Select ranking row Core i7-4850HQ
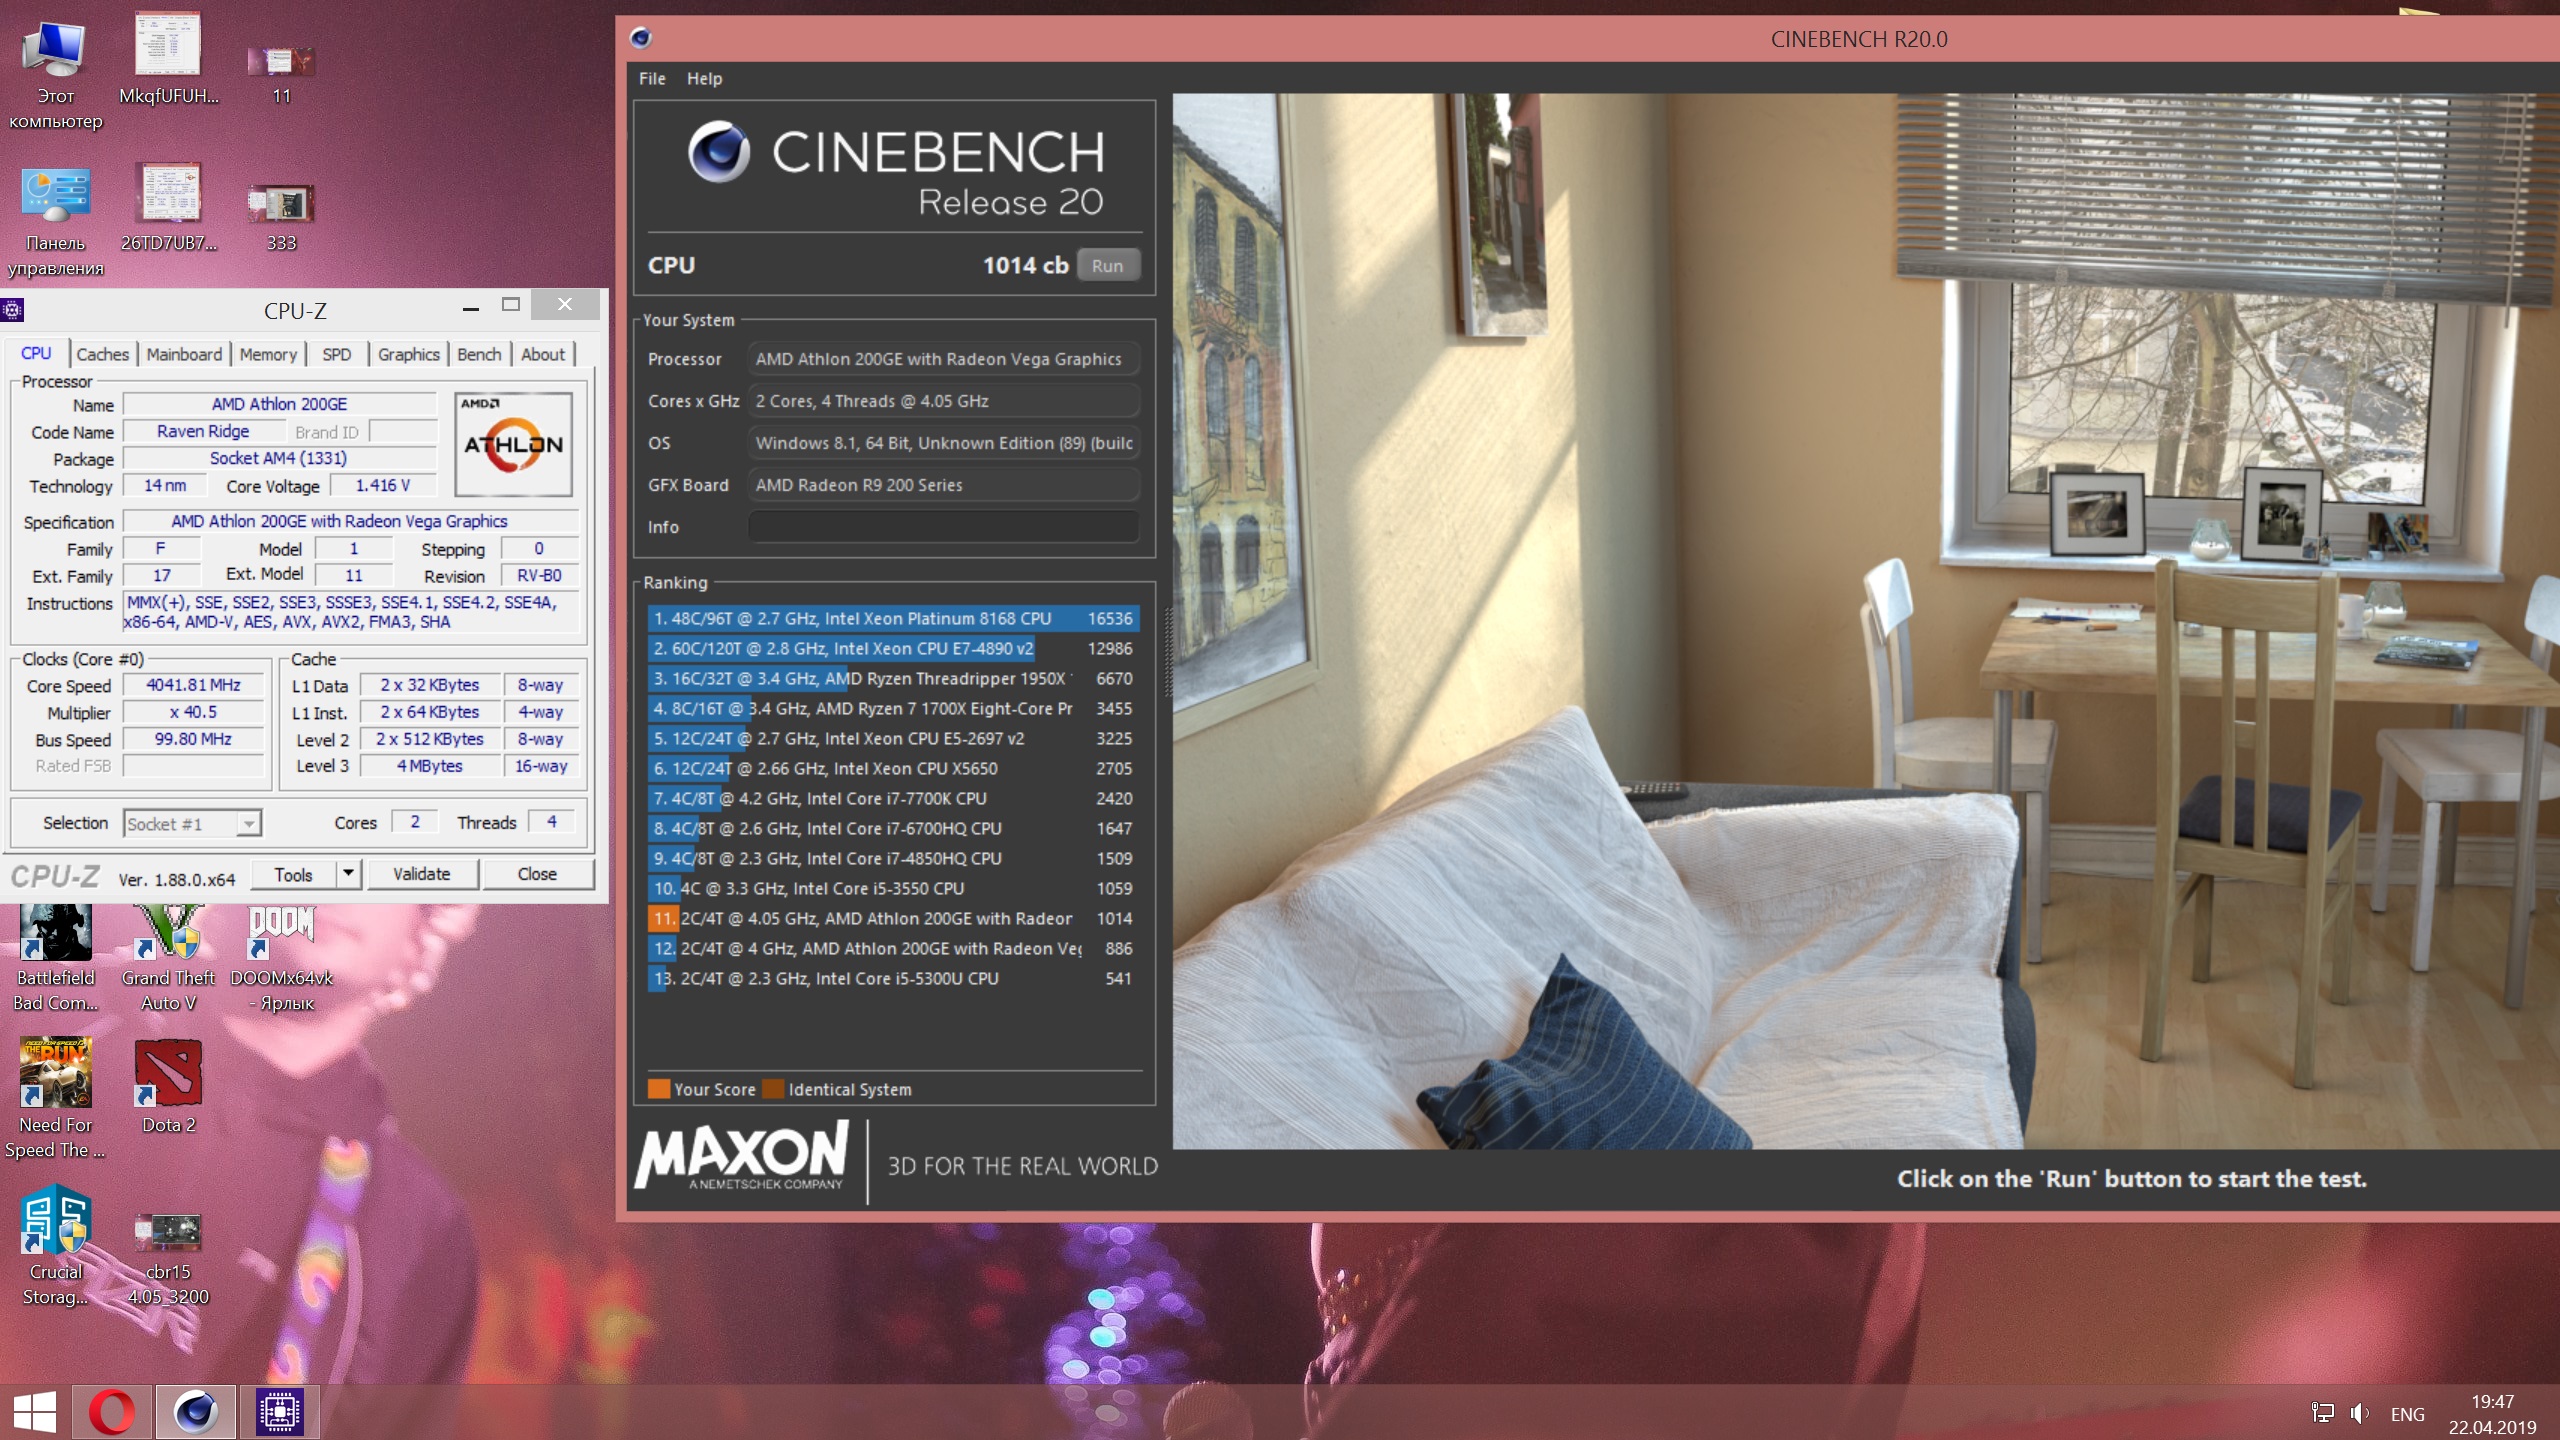The image size is (2560, 1440). pos(893,859)
